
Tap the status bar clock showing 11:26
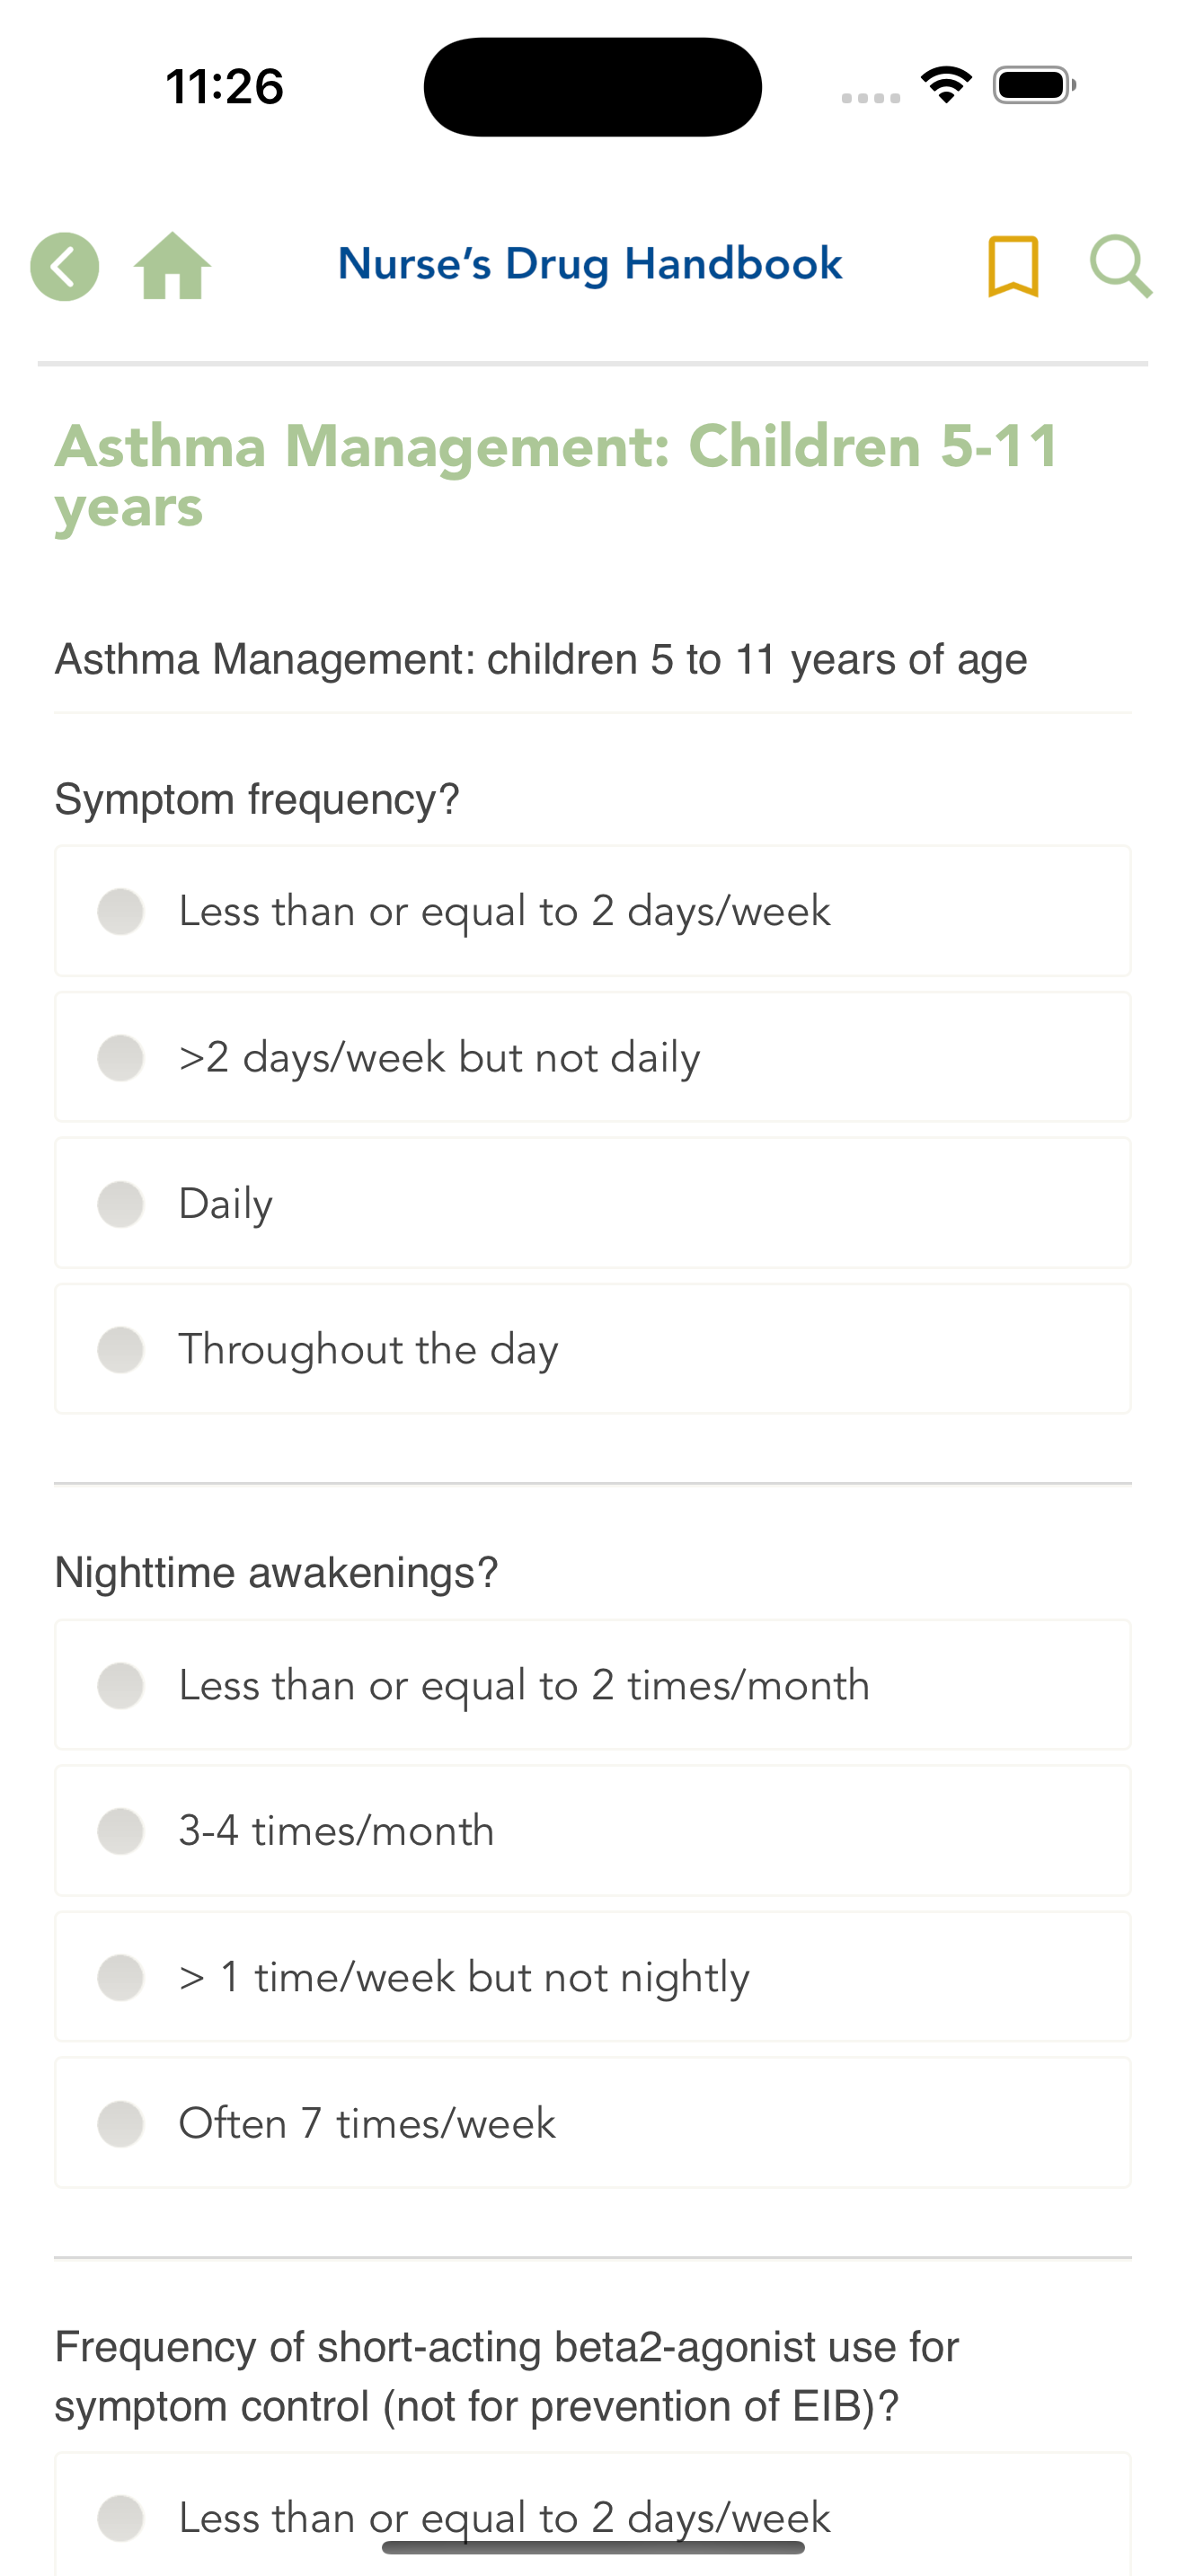(224, 86)
